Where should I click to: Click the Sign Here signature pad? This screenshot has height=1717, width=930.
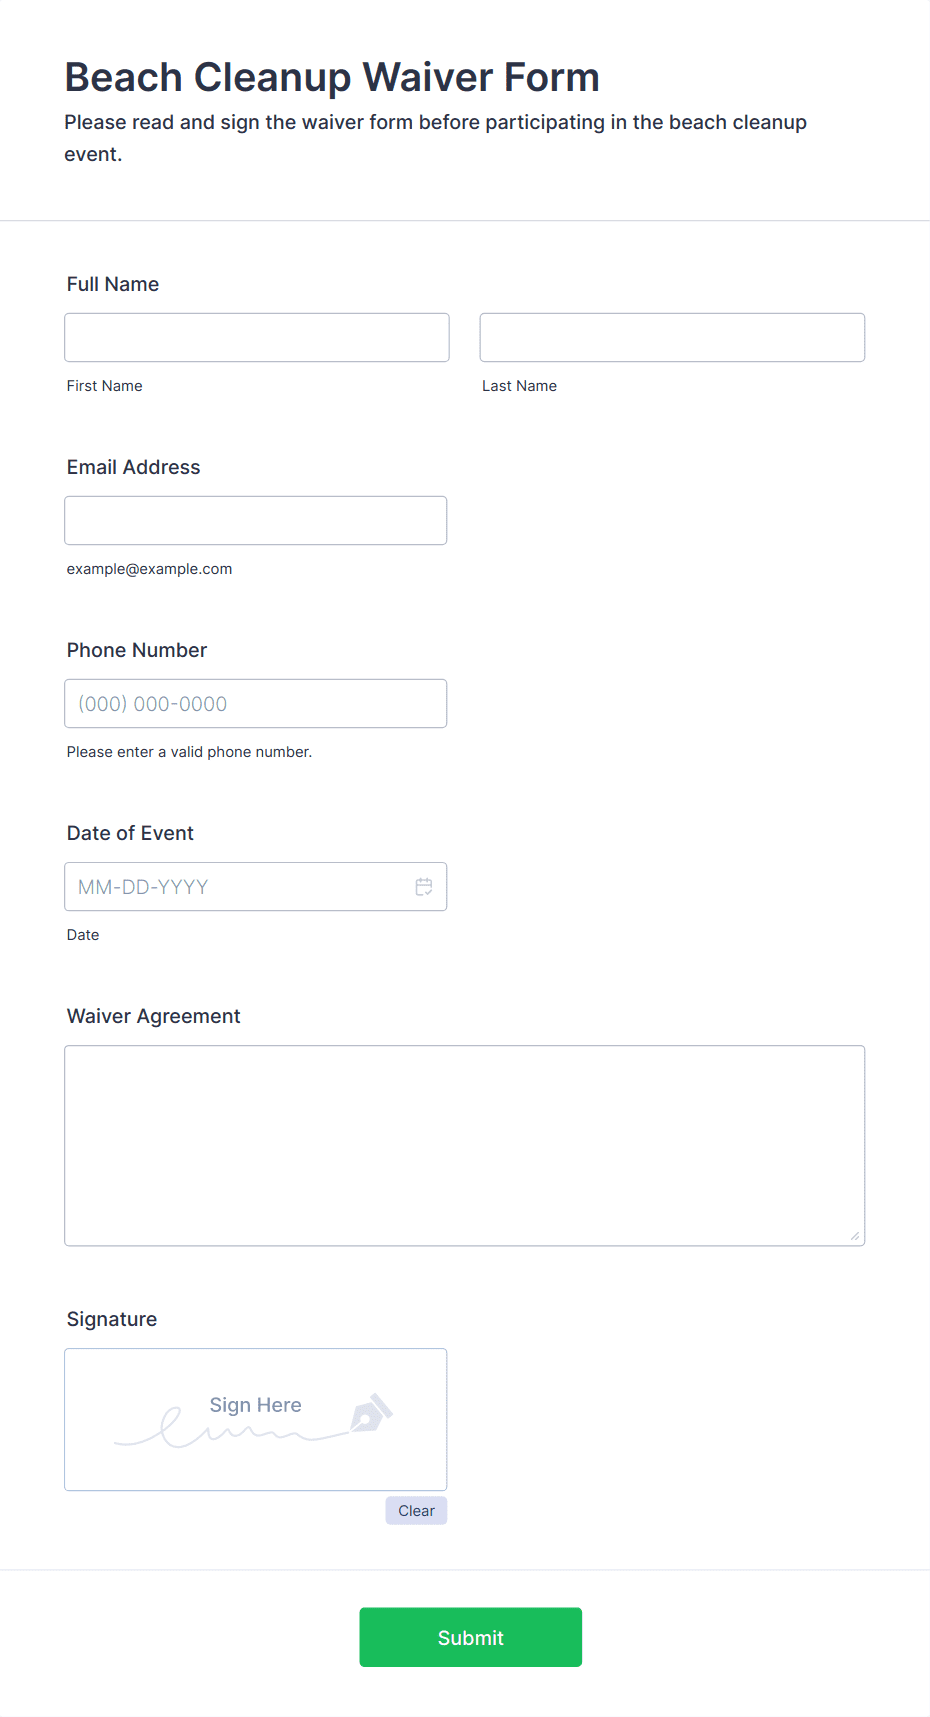point(256,1419)
